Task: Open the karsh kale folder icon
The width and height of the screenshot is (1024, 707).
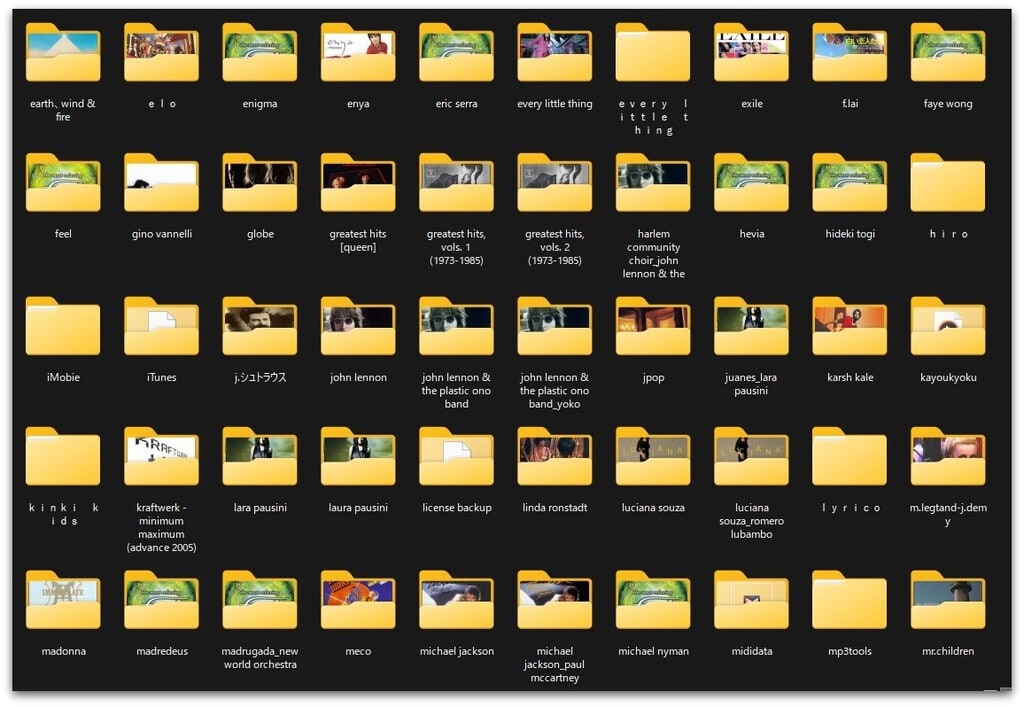Action: (850, 326)
